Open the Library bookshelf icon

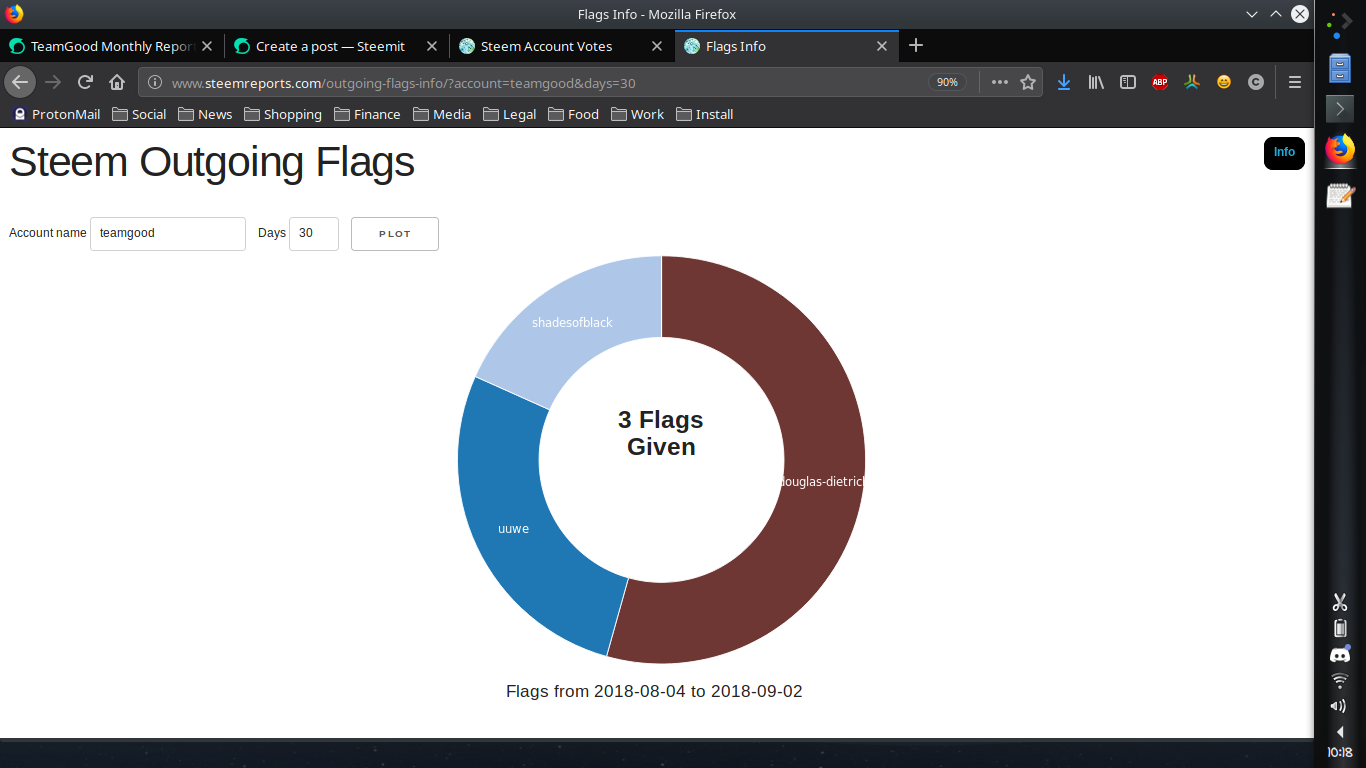coord(1096,82)
